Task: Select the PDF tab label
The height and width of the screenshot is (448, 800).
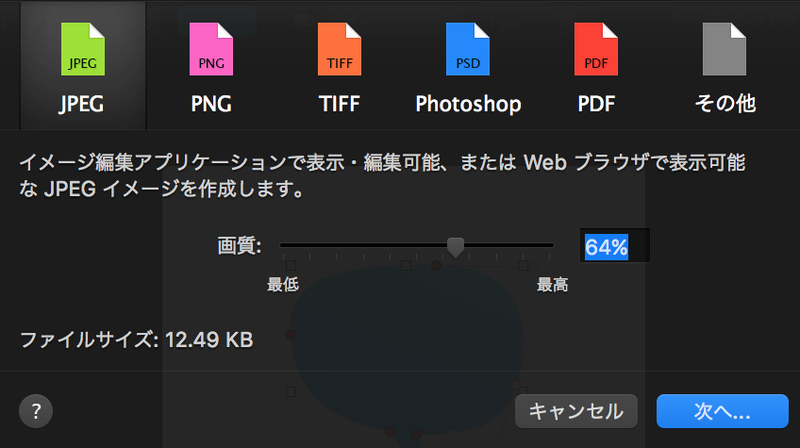Action: point(596,104)
